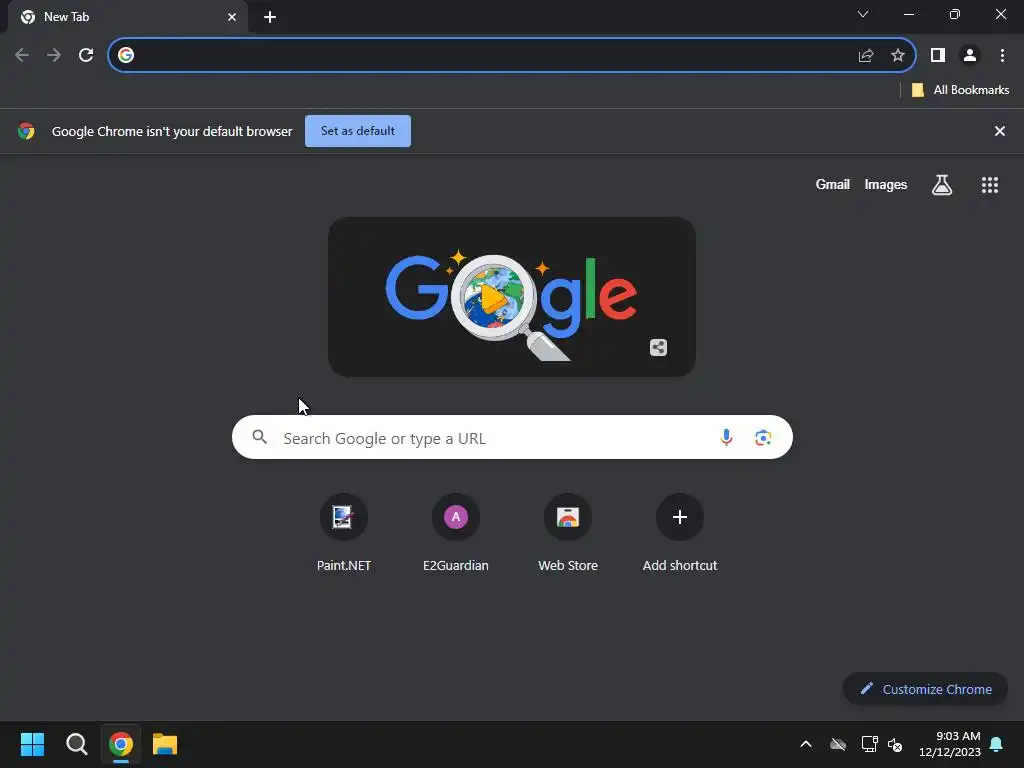Open Google apps grid
This screenshot has height=768, width=1024.
990,185
